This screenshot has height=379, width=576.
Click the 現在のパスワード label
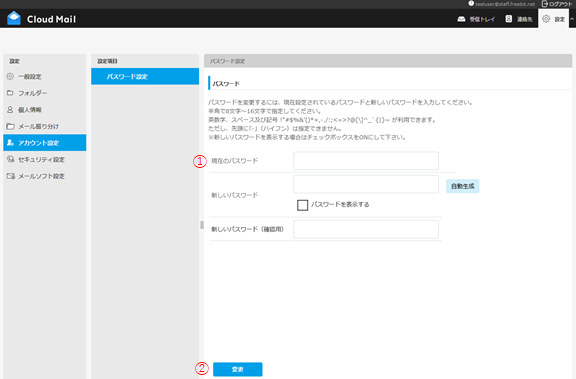234,160
